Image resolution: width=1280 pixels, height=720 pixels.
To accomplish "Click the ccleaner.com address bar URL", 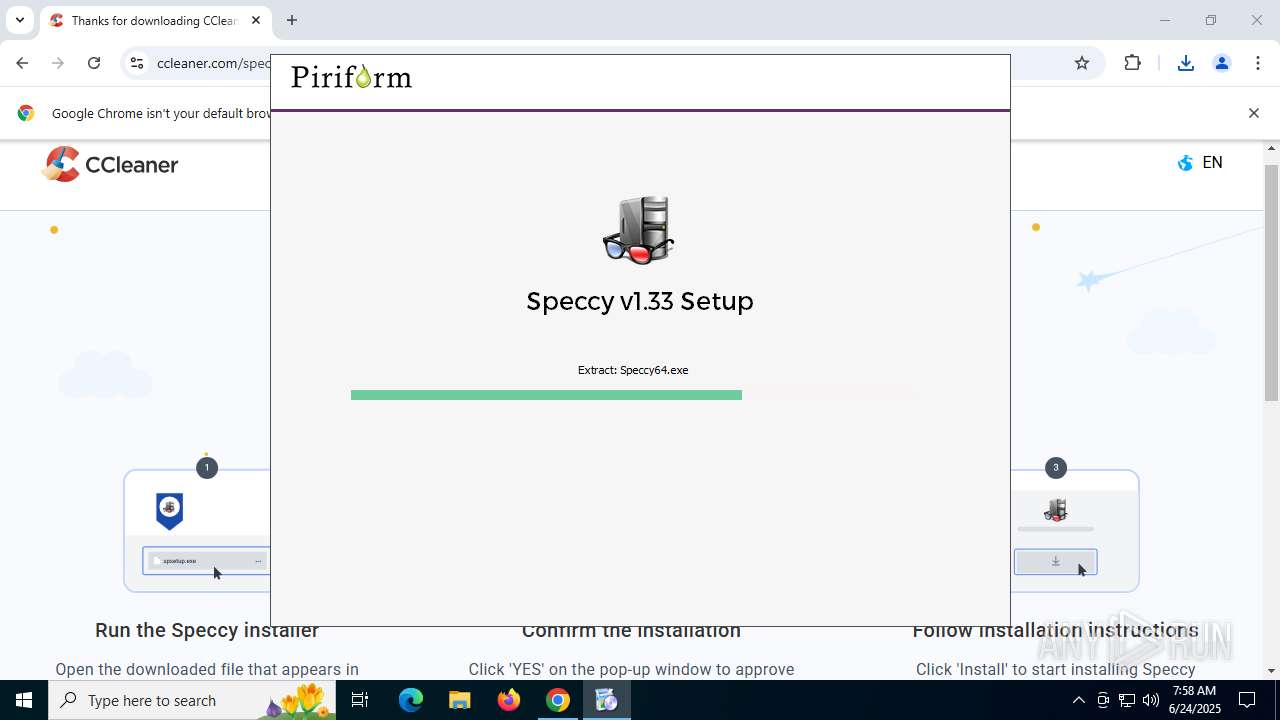I will point(214,63).
